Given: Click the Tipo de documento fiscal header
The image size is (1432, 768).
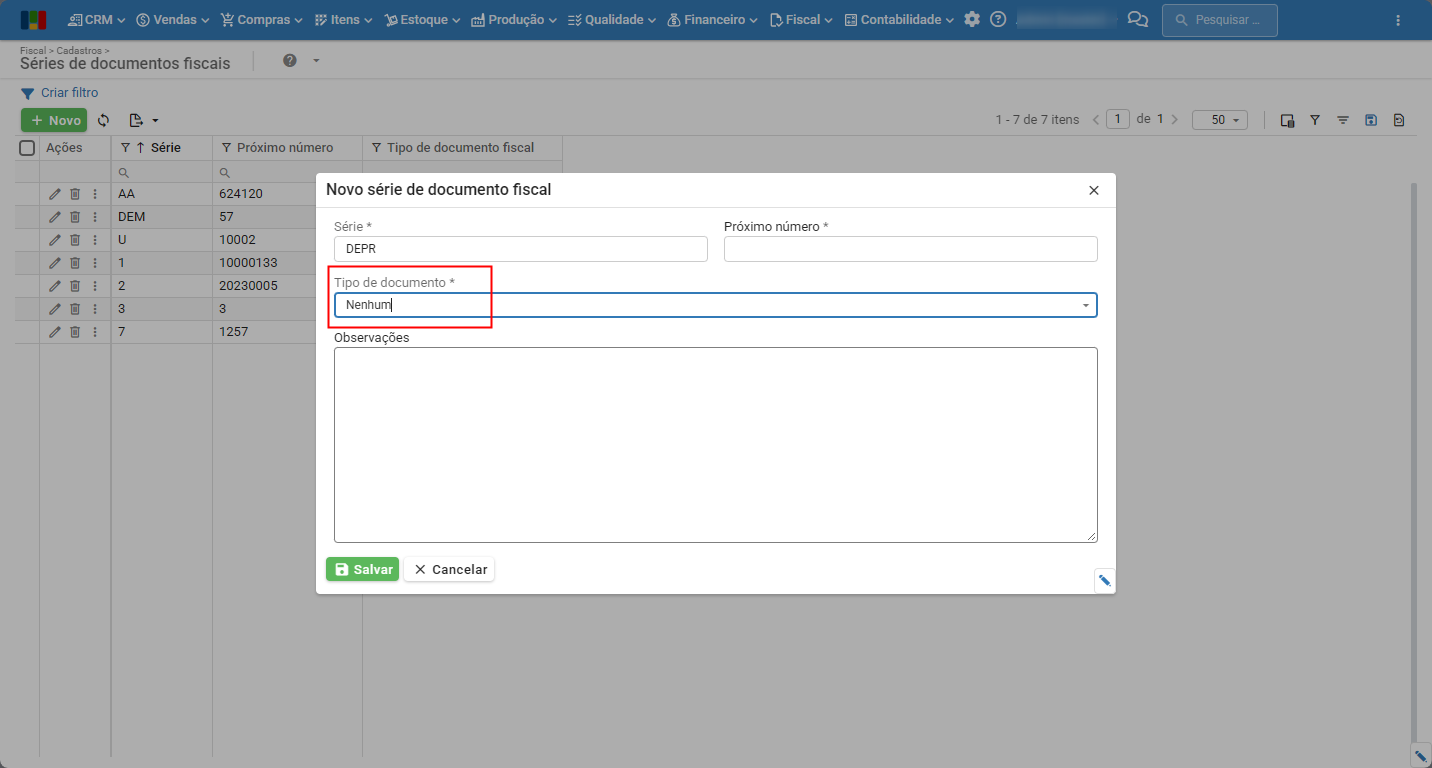Looking at the screenshot, I should pos(460,148).
